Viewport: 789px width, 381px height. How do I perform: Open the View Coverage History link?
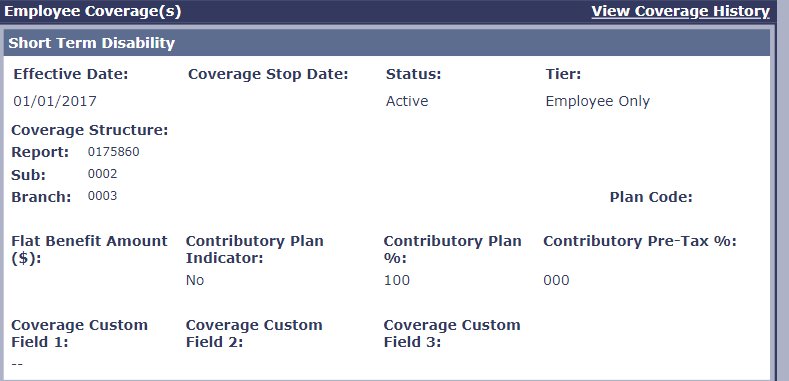tap(680, 12)
